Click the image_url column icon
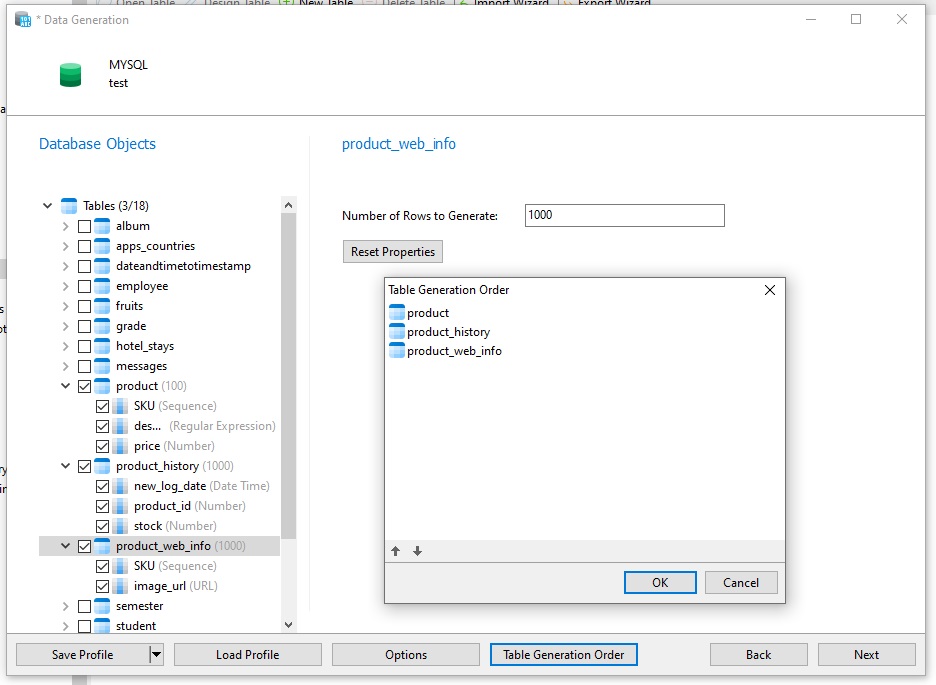 (120, 586)
